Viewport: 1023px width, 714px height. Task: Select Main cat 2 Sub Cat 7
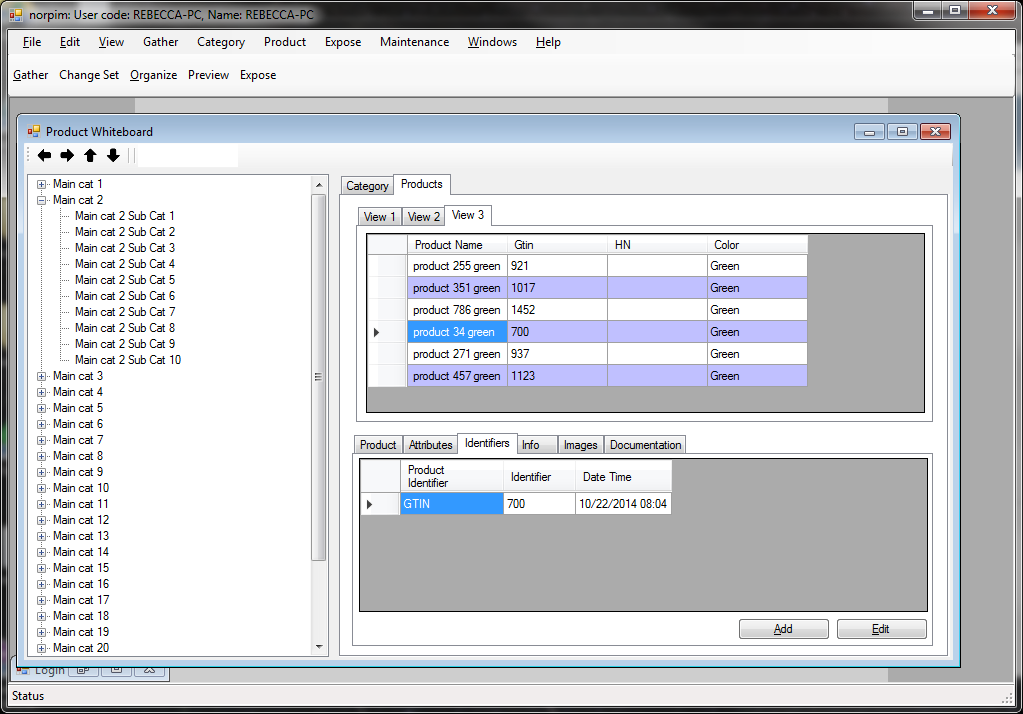[x=125, y=312]
